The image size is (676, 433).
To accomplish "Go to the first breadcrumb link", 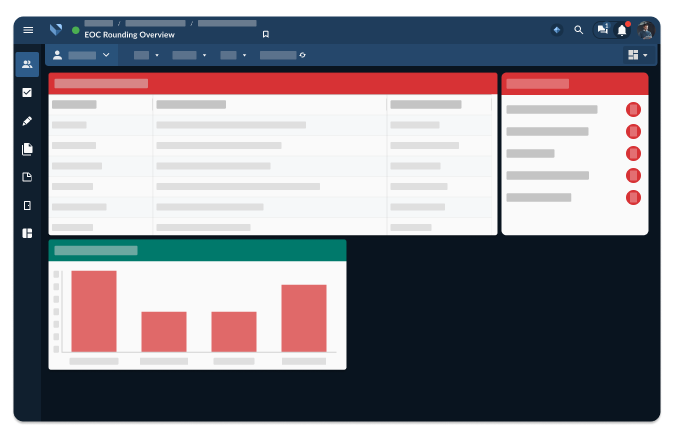I will (x=99, y=23).
